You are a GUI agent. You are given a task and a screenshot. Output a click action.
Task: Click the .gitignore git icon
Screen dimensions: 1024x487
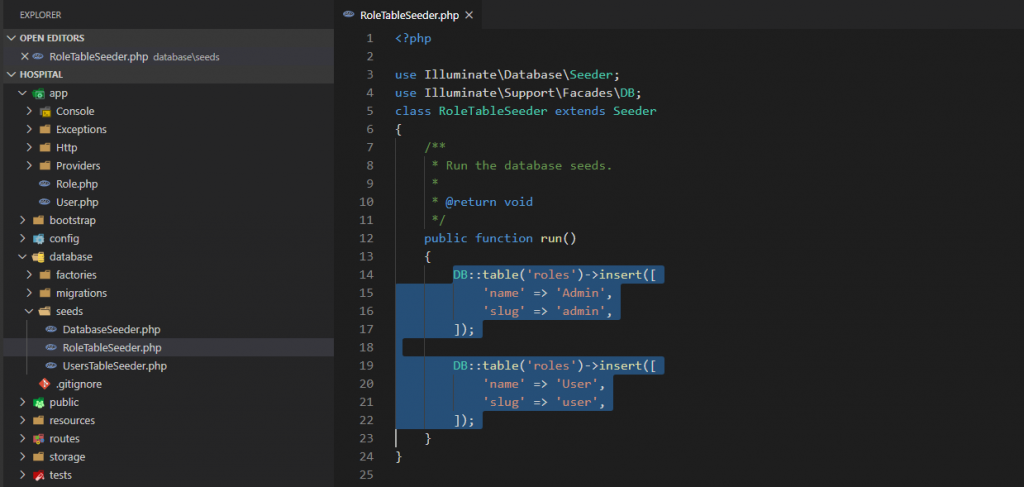click(44, 384)
